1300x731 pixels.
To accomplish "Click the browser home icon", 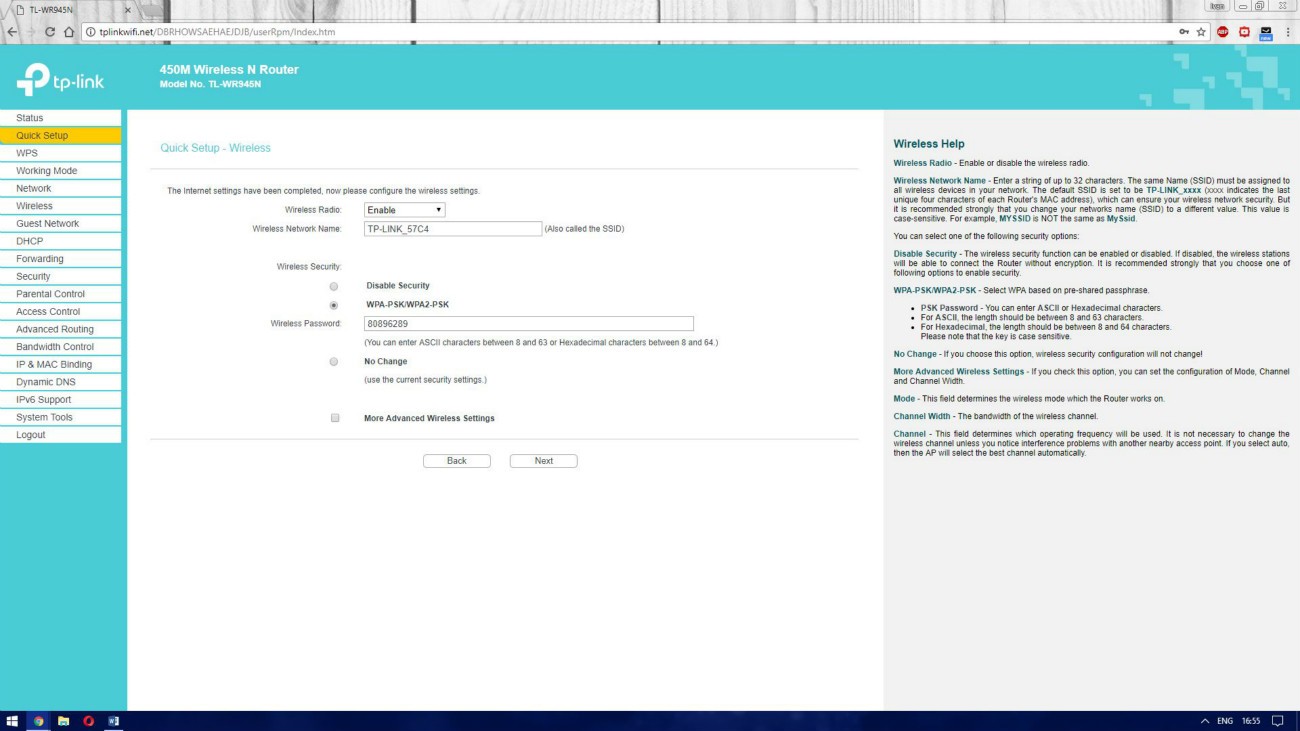I will coord(69,32).
